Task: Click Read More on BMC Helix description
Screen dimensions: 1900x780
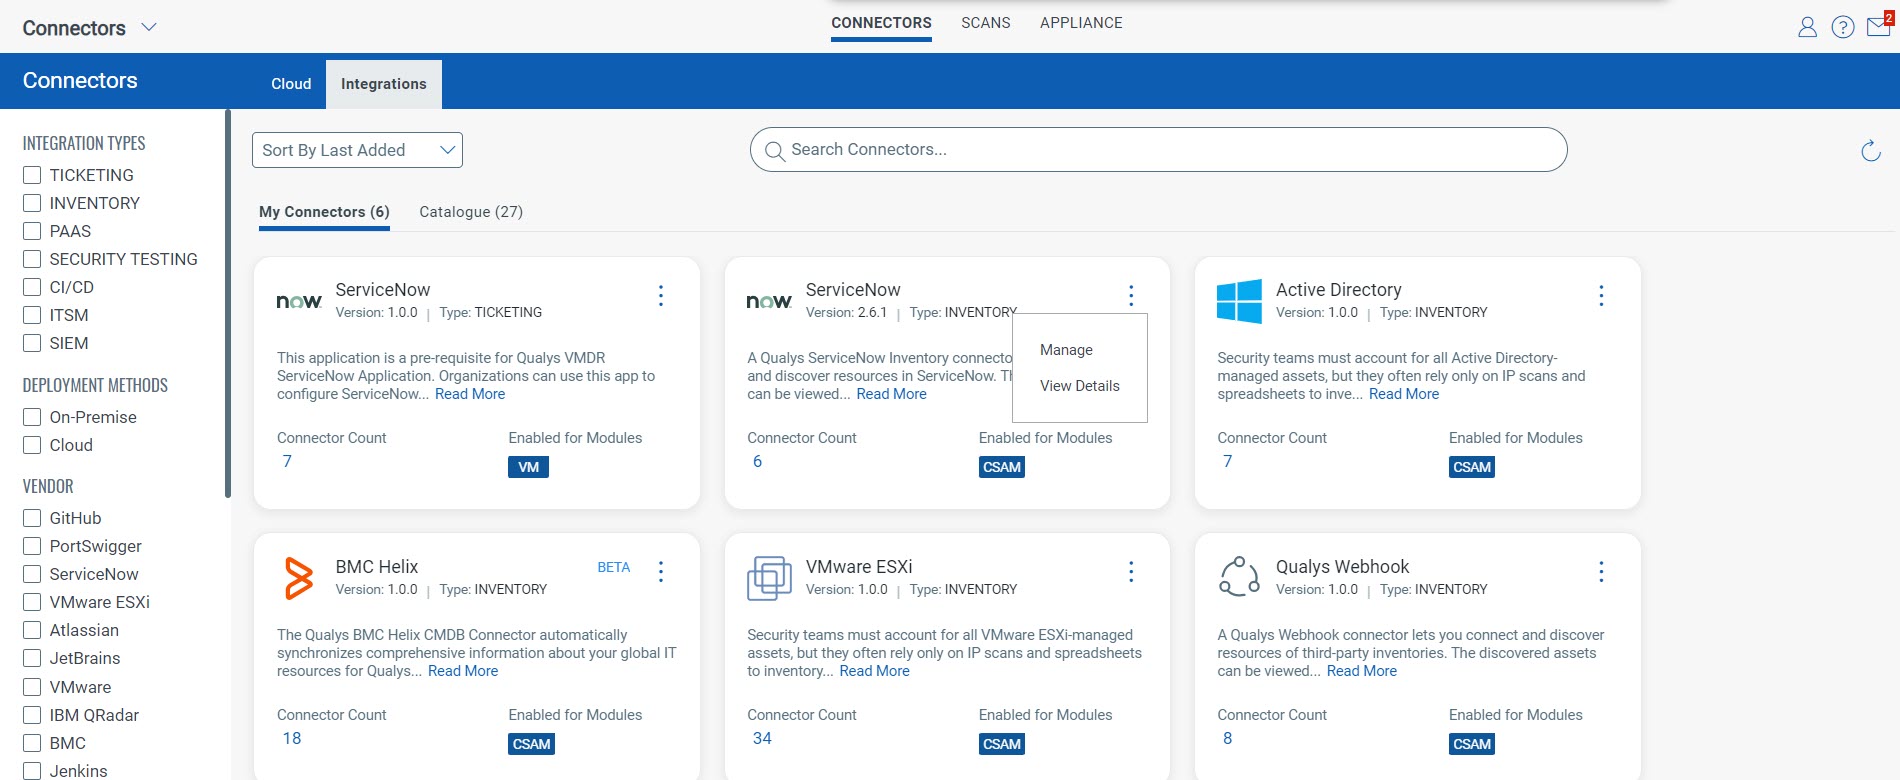Action: point(463,671)
